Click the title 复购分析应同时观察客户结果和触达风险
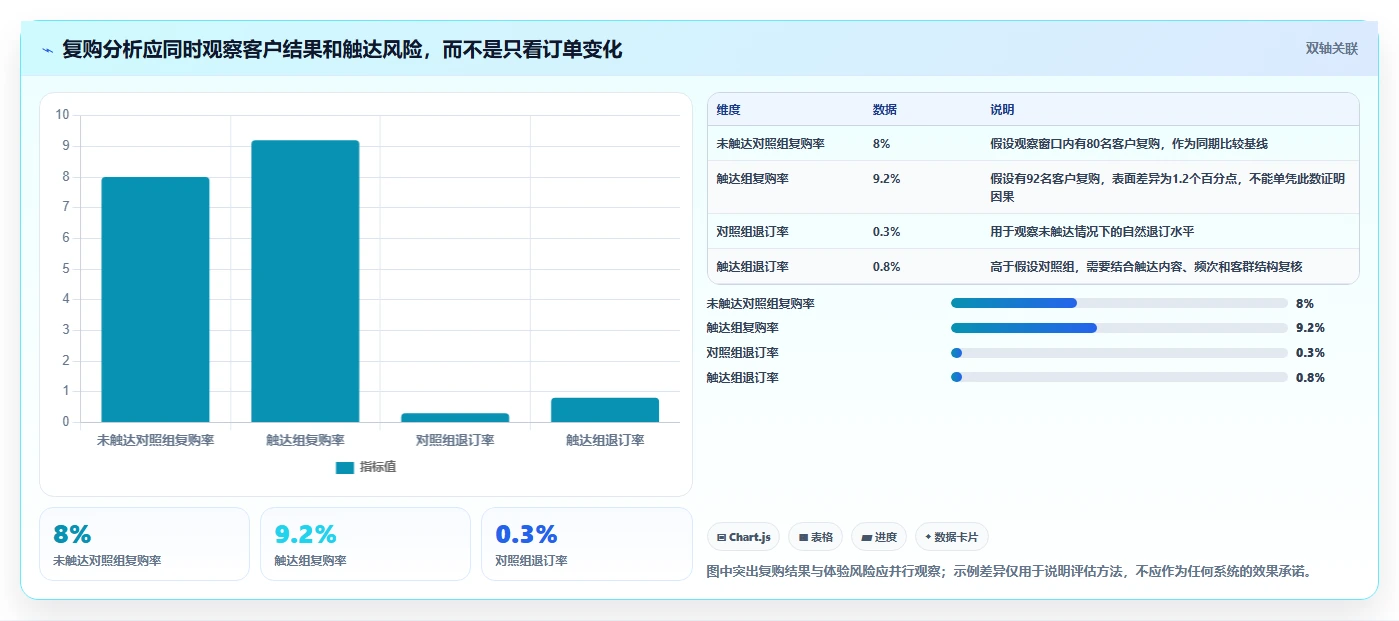1399x621 pixels. click(x=342, y=49)
